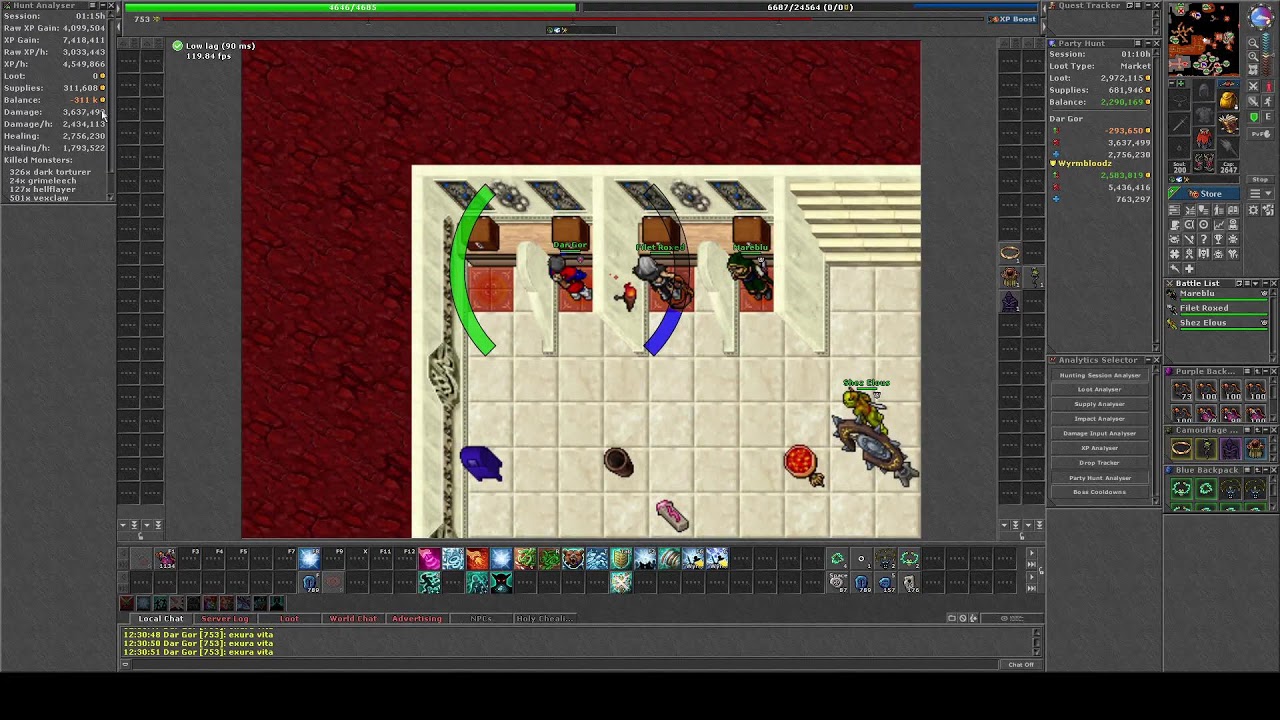This screenshot has height=720, width=1280.
Task: Click the question mark help icon
Action: coord(1203,239)
